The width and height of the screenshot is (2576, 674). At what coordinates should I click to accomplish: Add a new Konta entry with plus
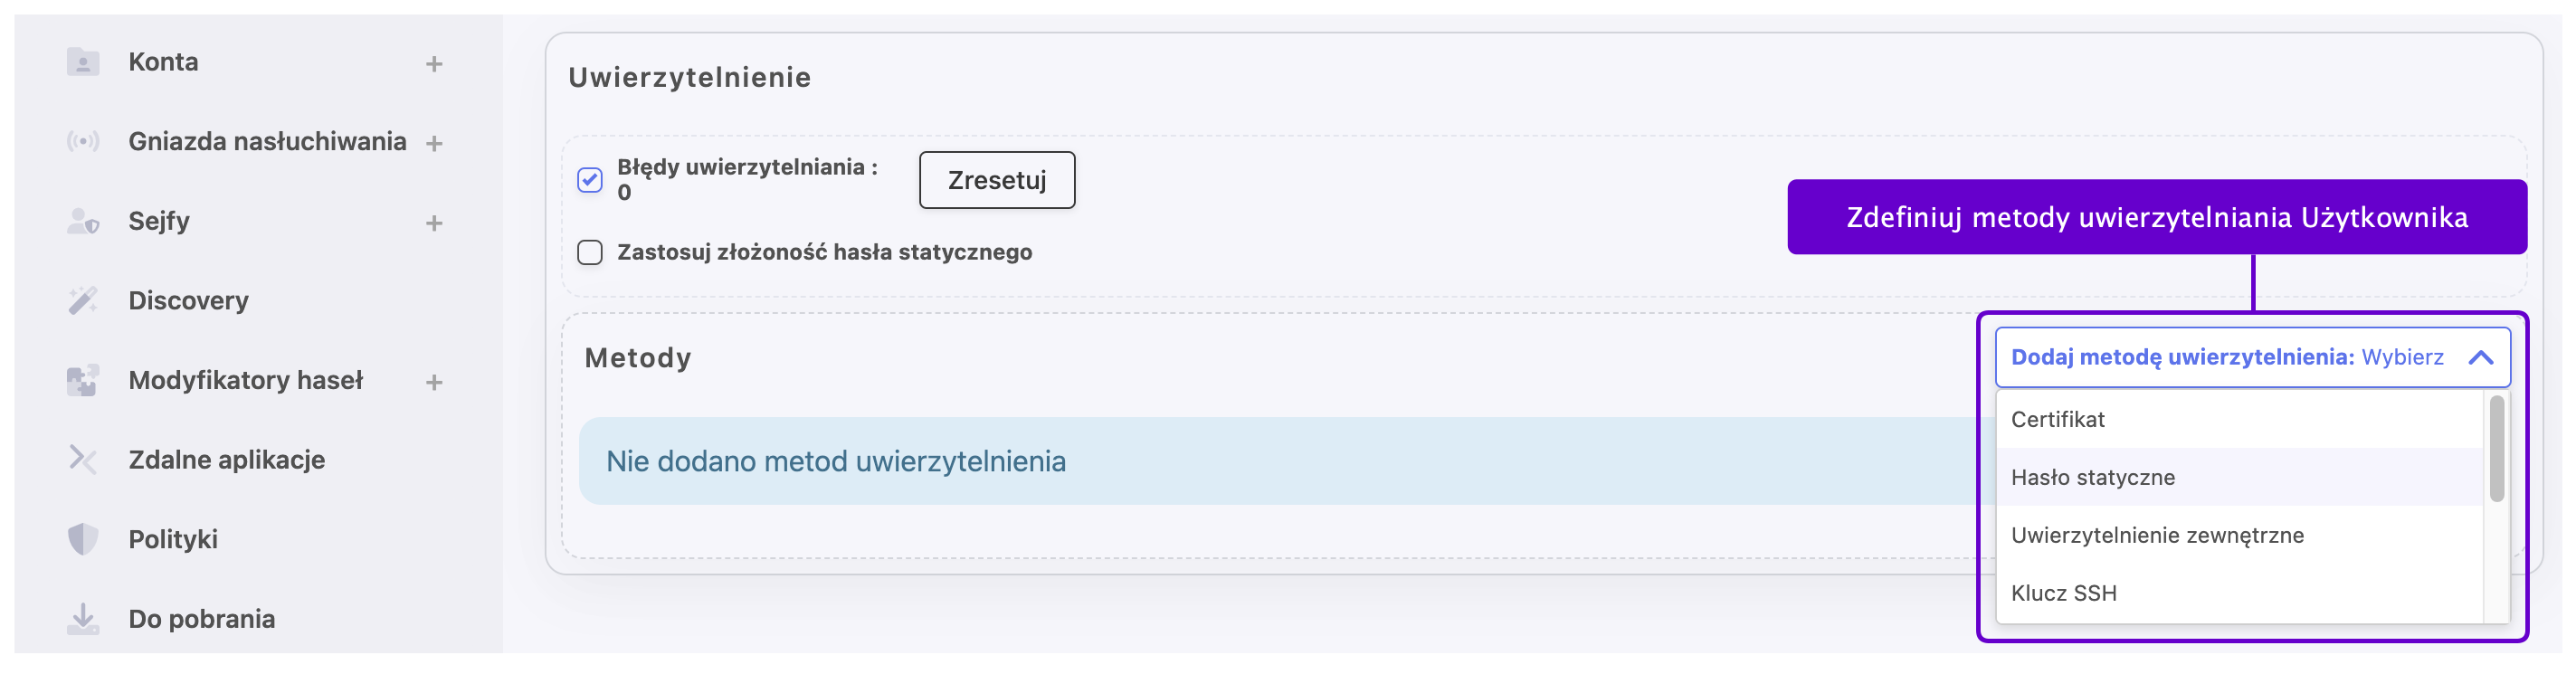434,64
